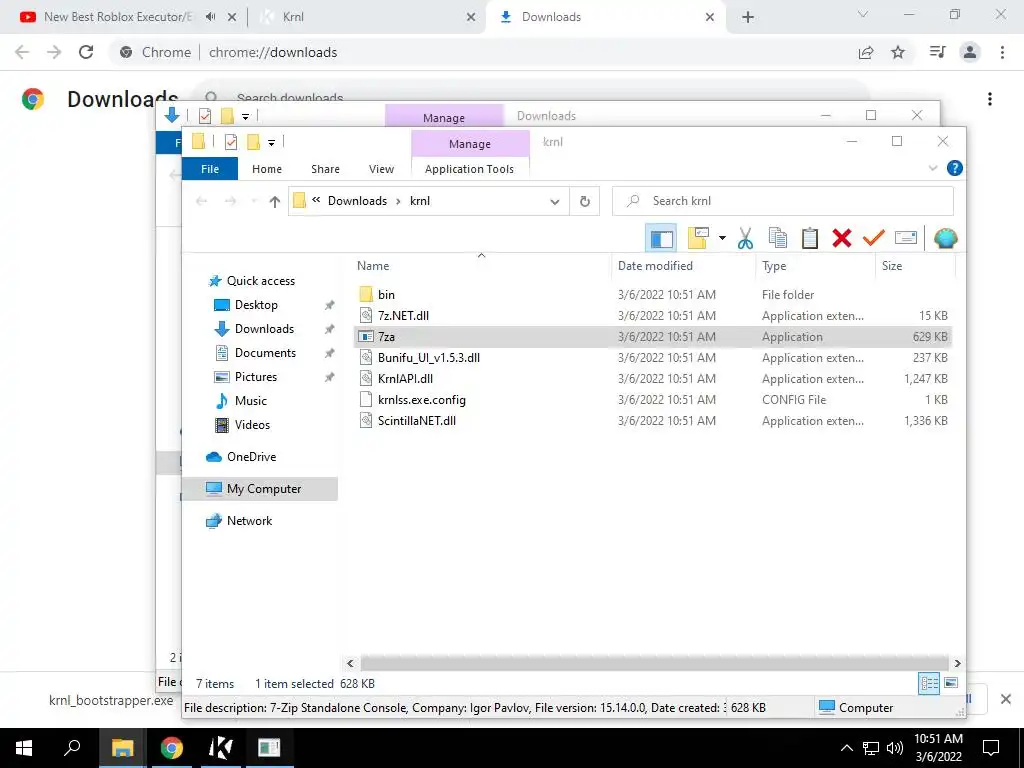
Task: Click the Manage tab in krnl window
Action: (x=470, y=144)
